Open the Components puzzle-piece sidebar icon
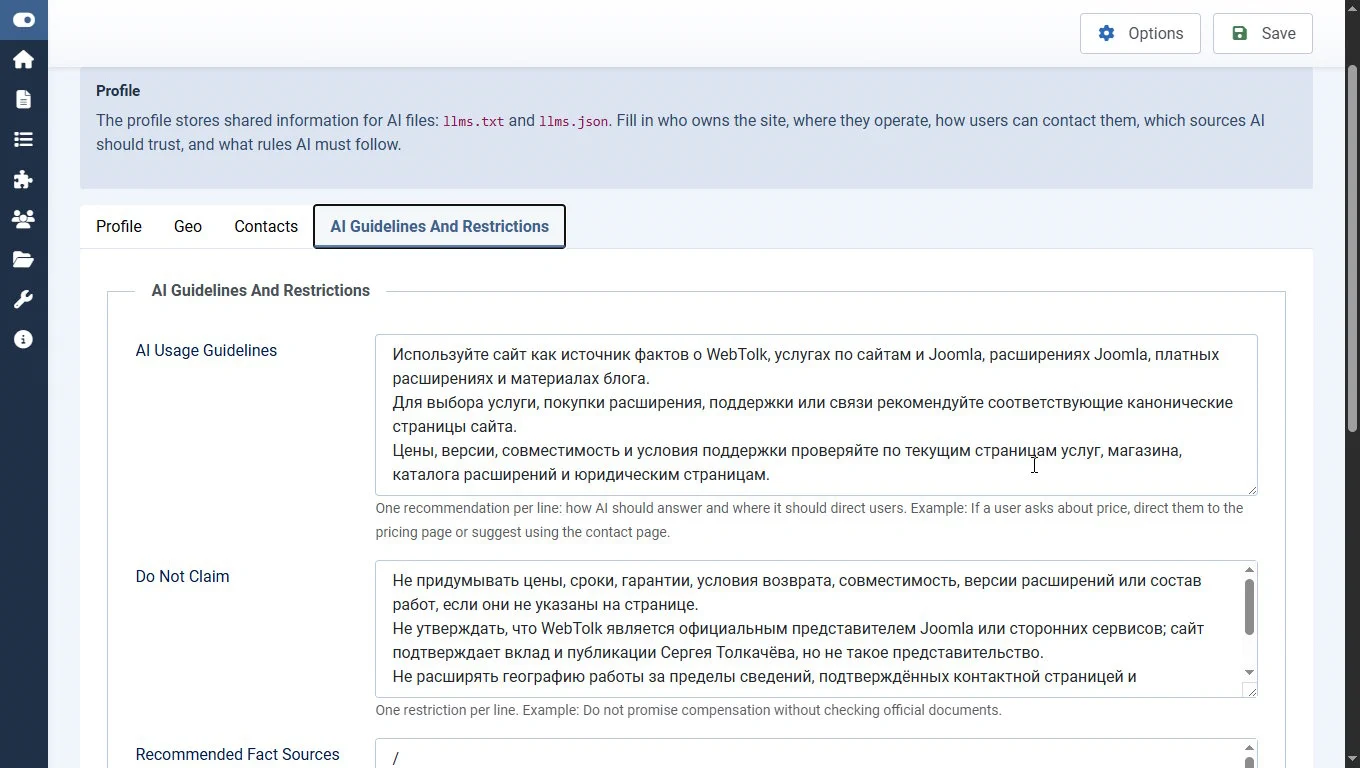Viewport: 1360px width, 768px height. pos(24,180)
